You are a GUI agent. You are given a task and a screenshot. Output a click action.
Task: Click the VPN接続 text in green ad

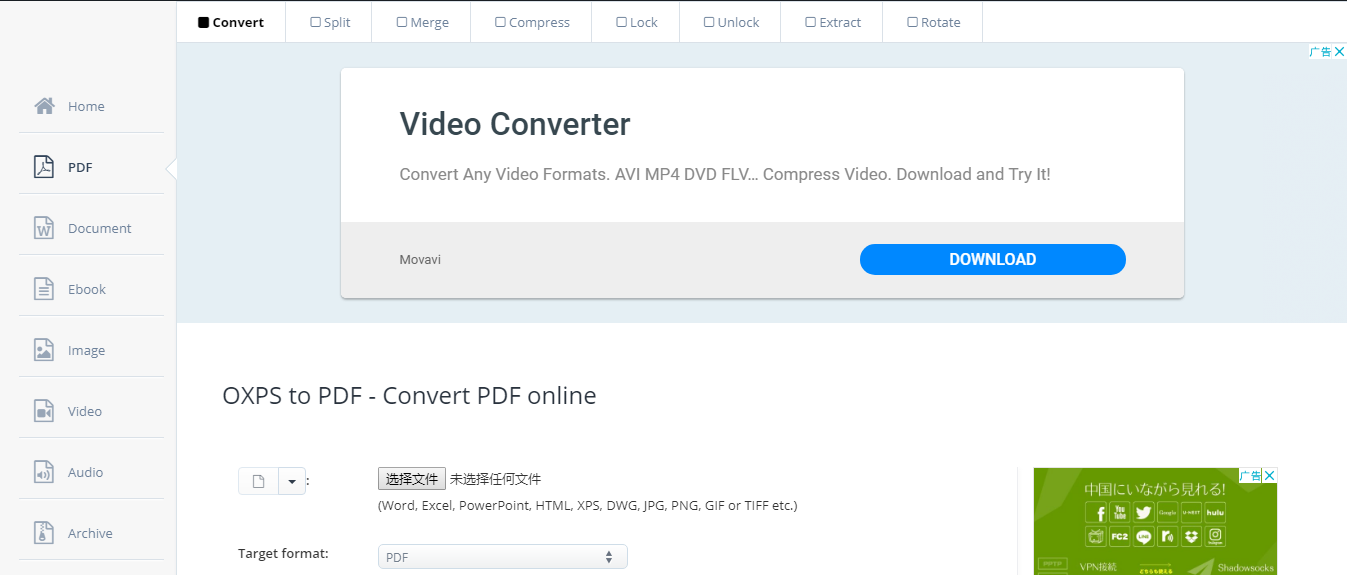[1098, 567]
